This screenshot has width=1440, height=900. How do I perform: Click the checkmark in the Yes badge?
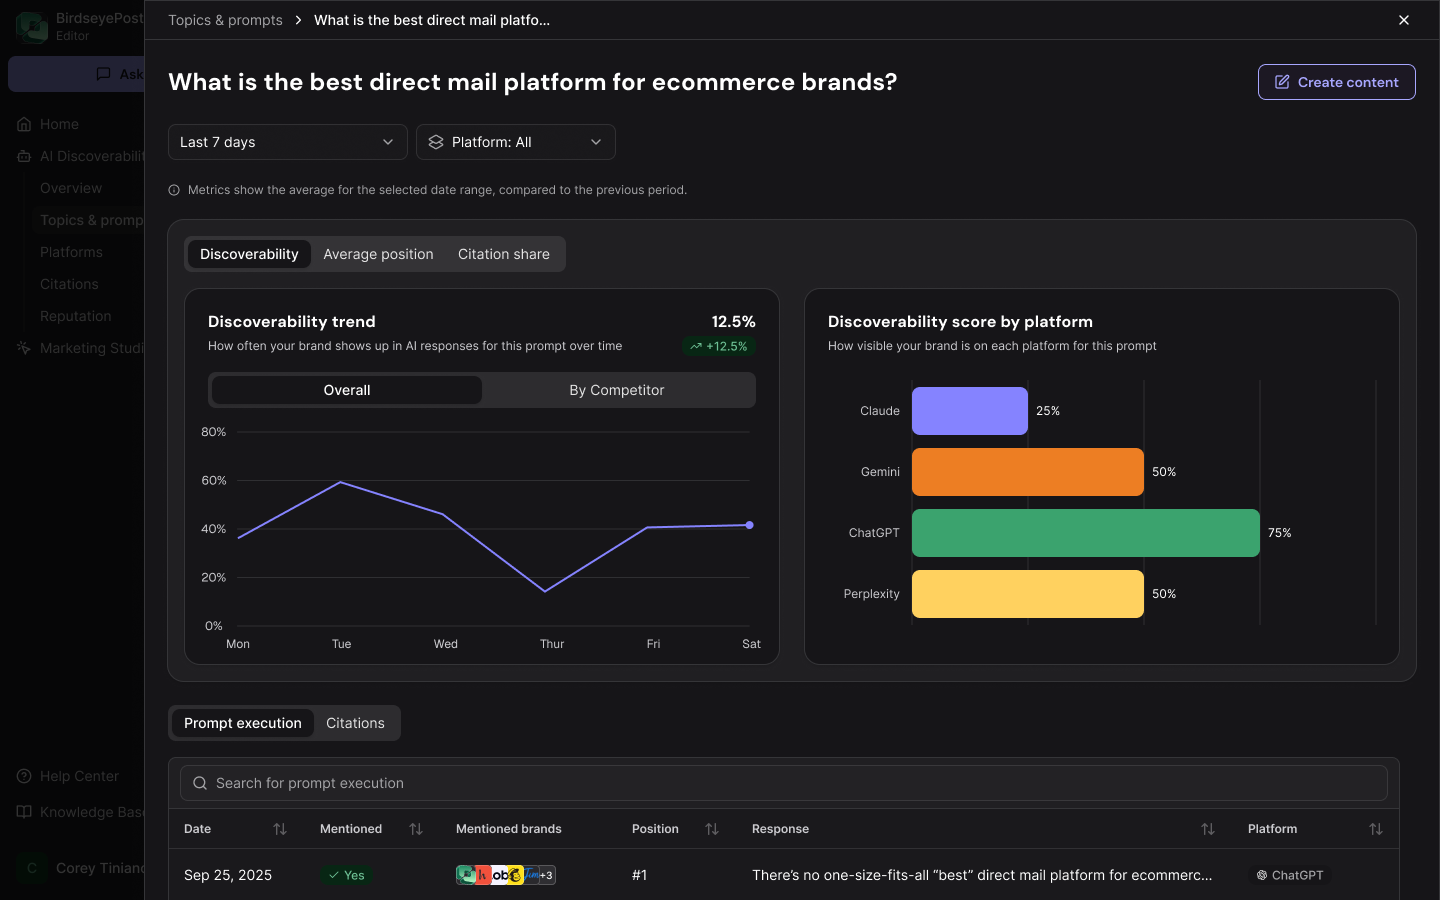(x=334, y=875)
